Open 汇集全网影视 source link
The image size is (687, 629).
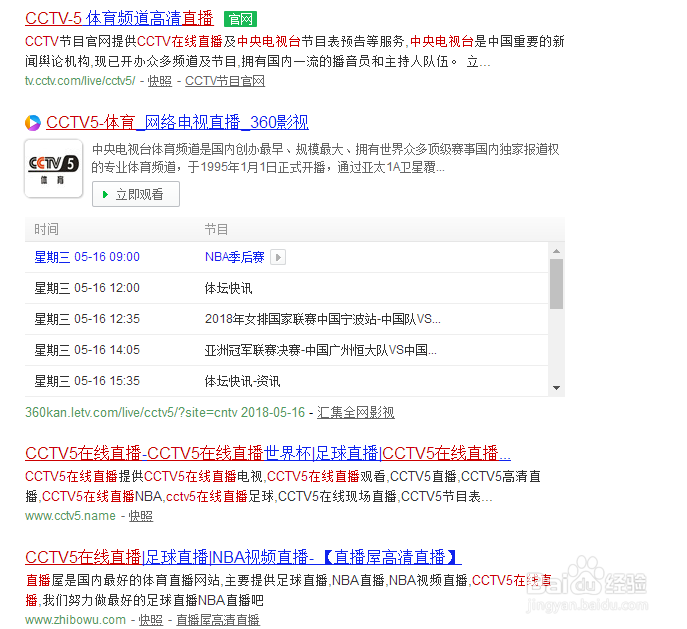[356, 412]
